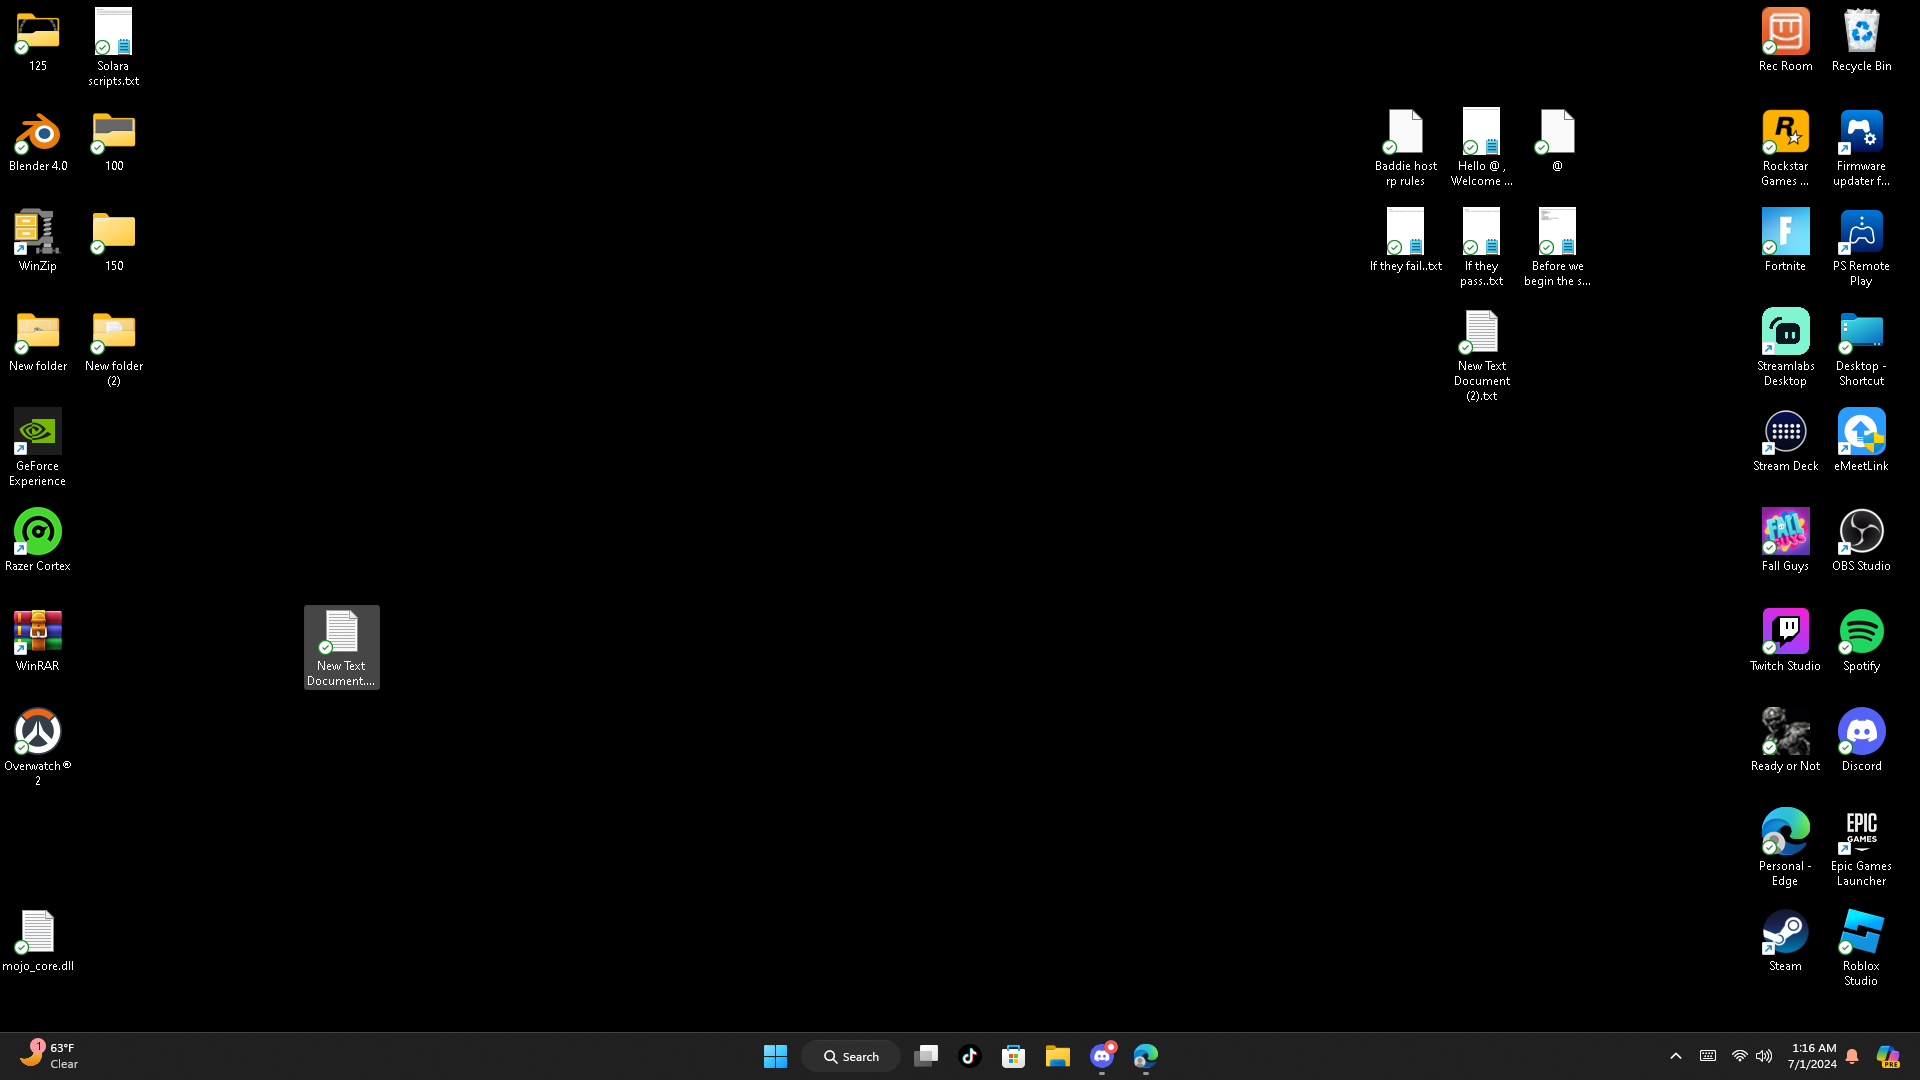This screenshot has width=1920, height=1080.
Task: Select New Text Document (2).txt file
Action: click(x=1482, y=356)
